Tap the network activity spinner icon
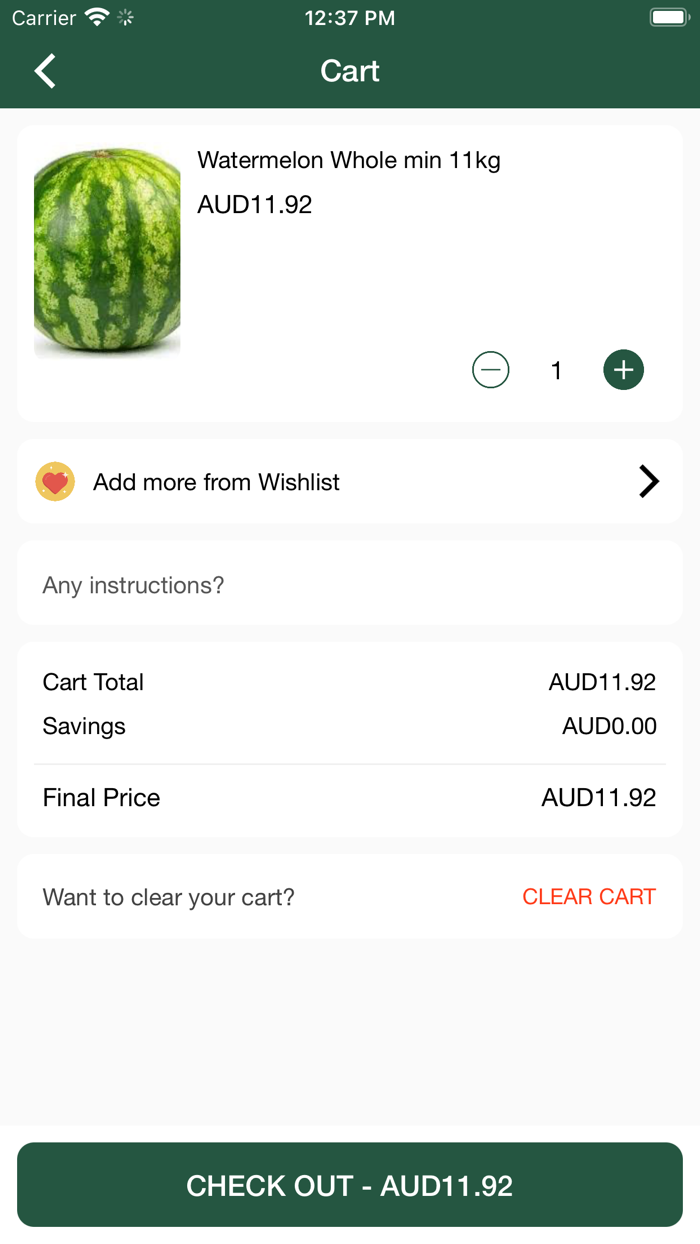Screen dimensions: 700x1244 tap(126, 18)
